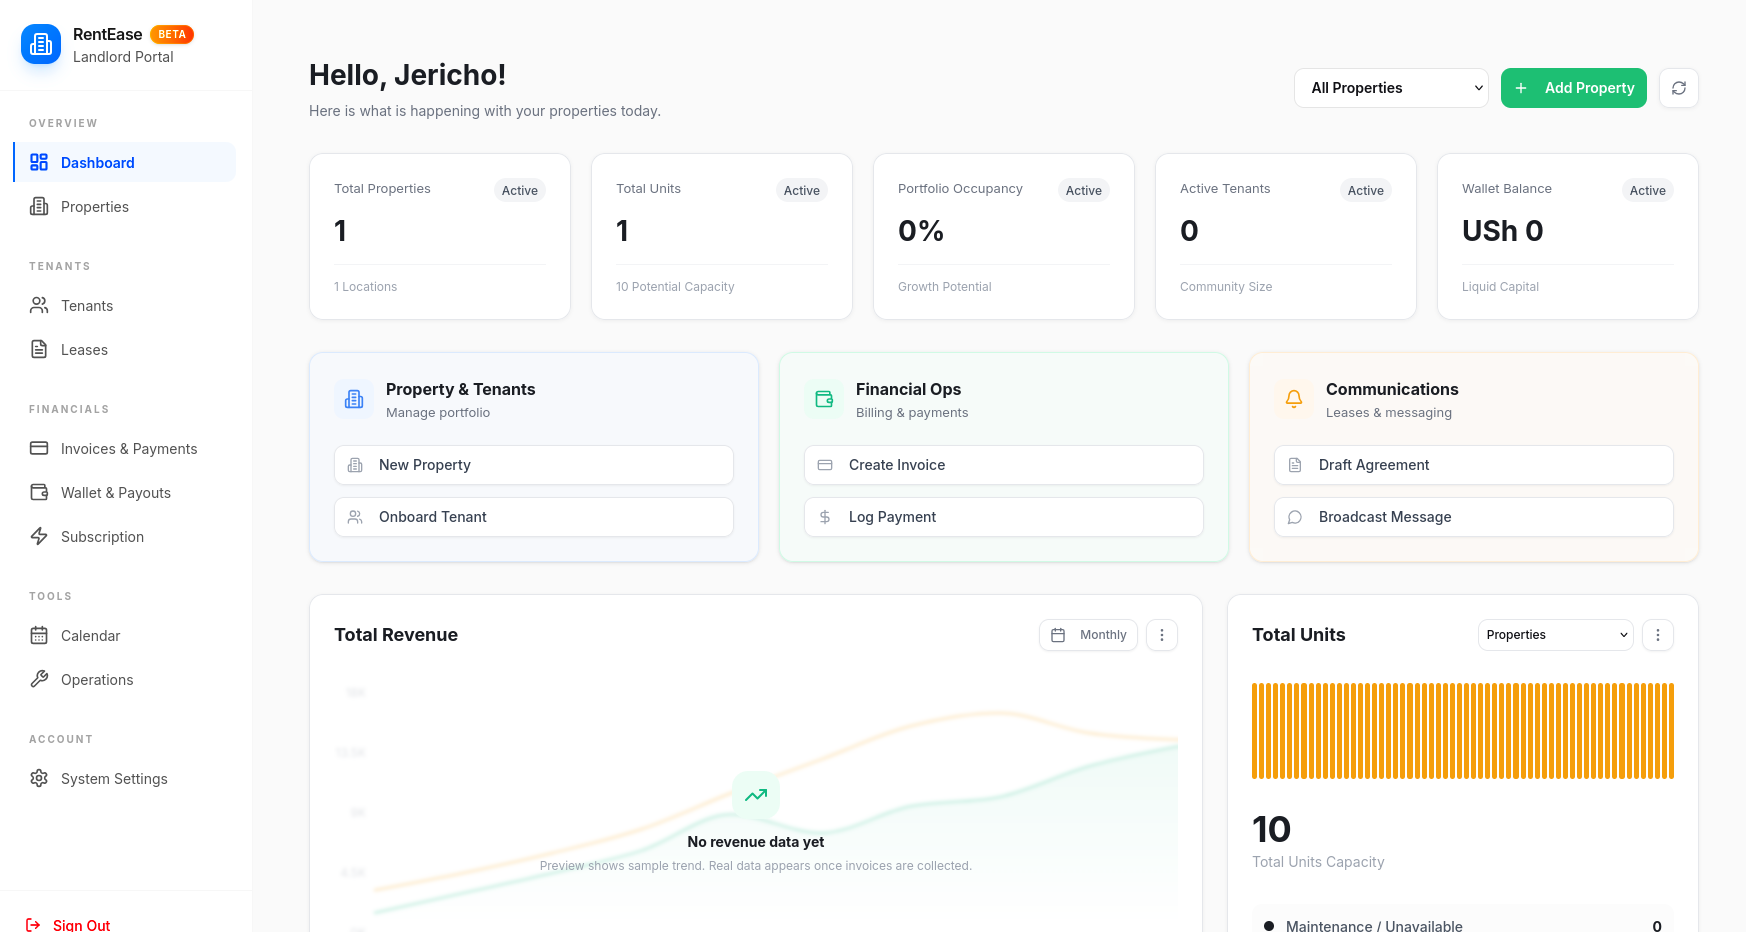Click the Wallet Balance stat card

click(x=1568, y=236)
